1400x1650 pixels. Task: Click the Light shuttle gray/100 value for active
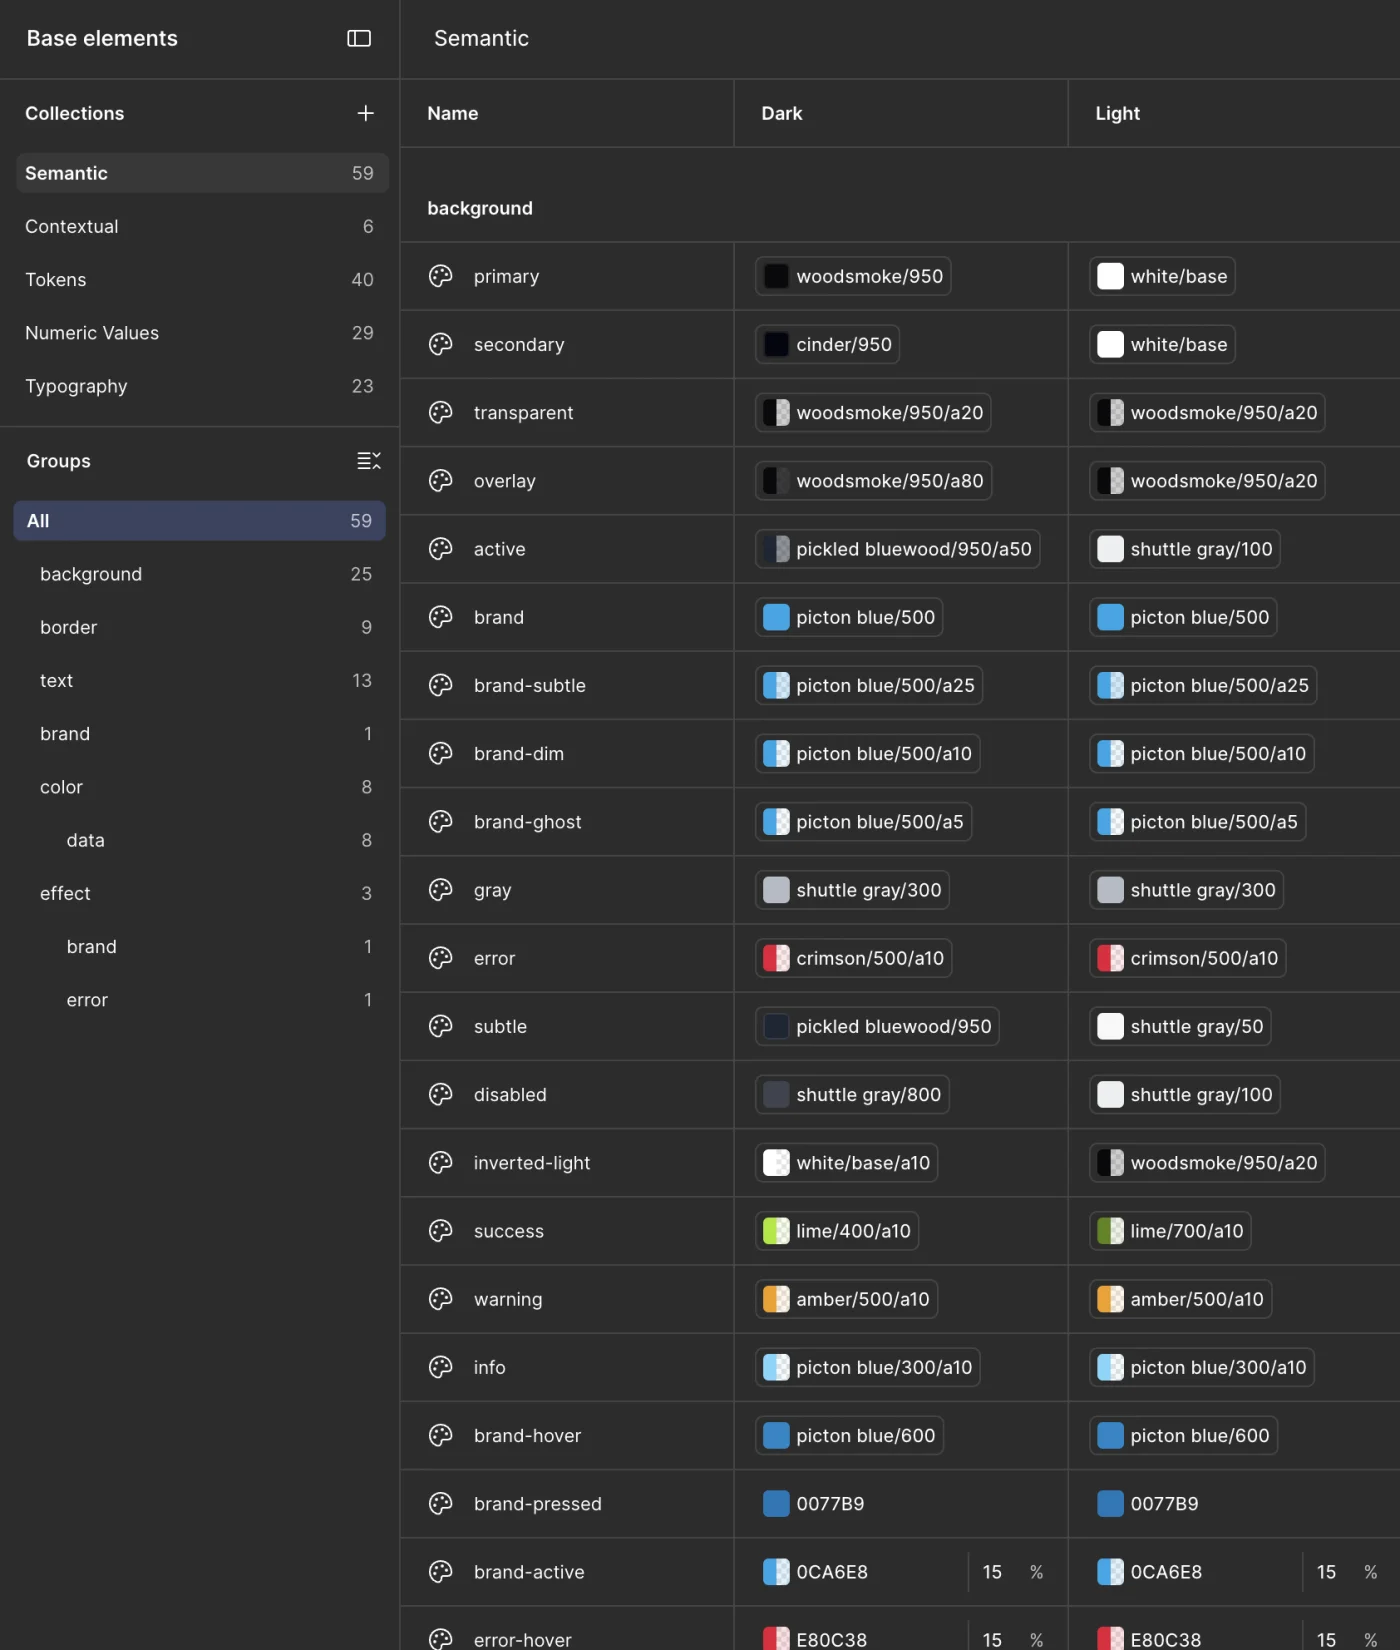tap(1185, 549)
